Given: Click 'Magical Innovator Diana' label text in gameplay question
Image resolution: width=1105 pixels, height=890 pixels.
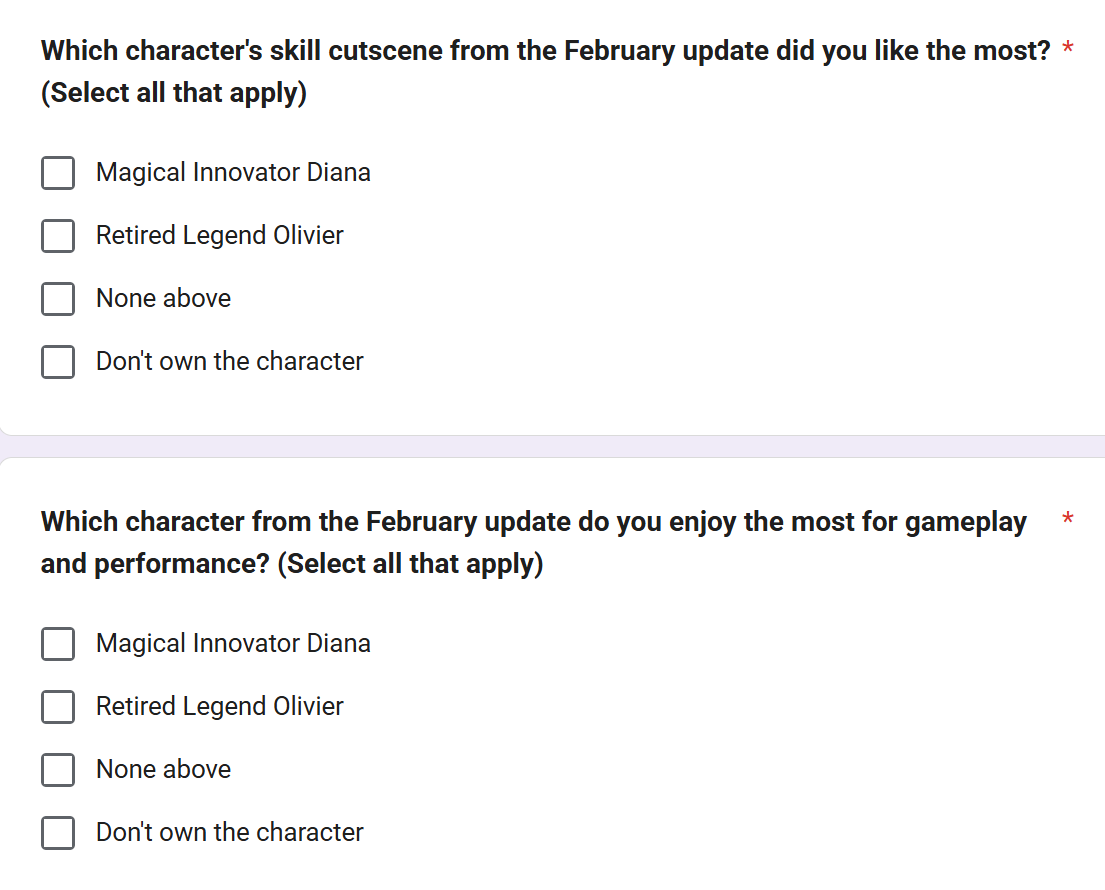Looking at the screenshot, I should pos(233,643).
